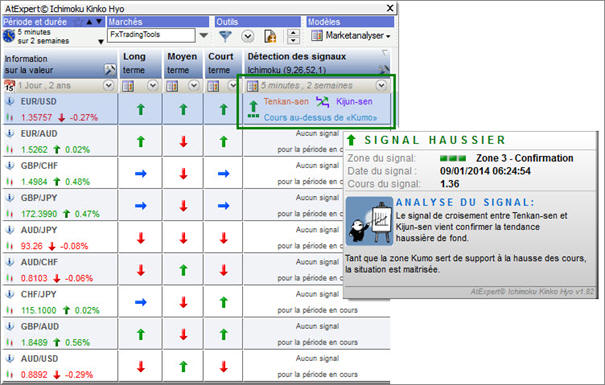605x385 pixels.
Task: Click the AUD/USD change -0.29%
Action: tap(79, 375)
